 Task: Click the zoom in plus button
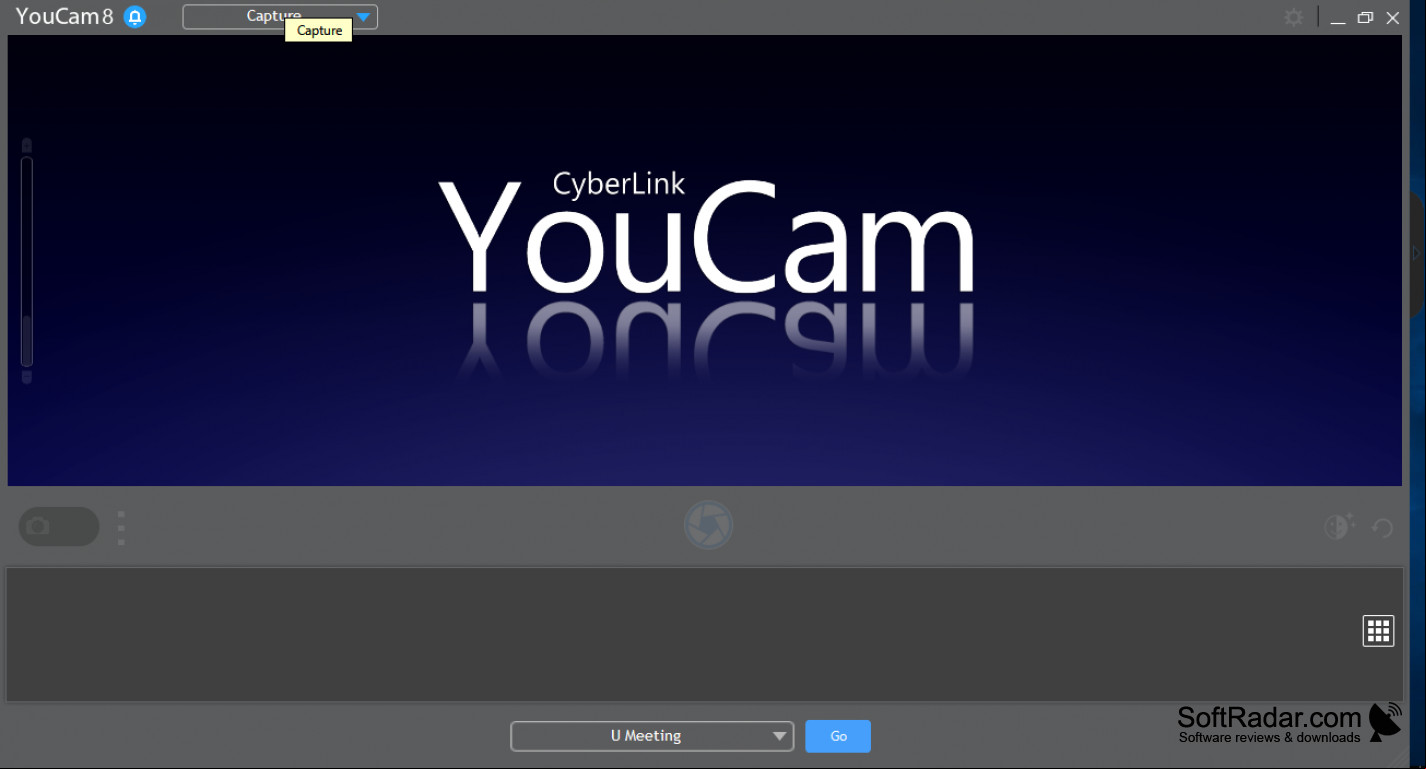27,146
